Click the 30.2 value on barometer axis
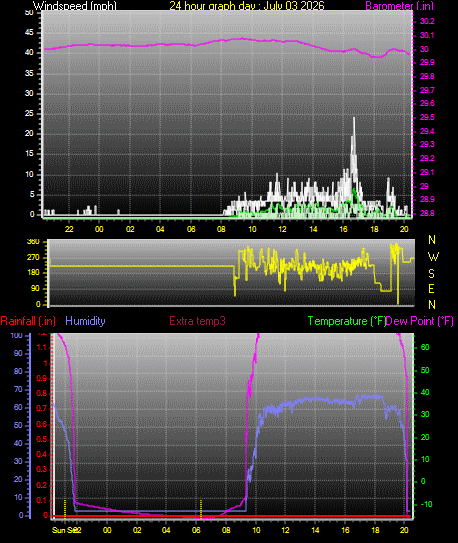Screen dimensions: 458x543 pyautogui.click(x=427, y=21)
